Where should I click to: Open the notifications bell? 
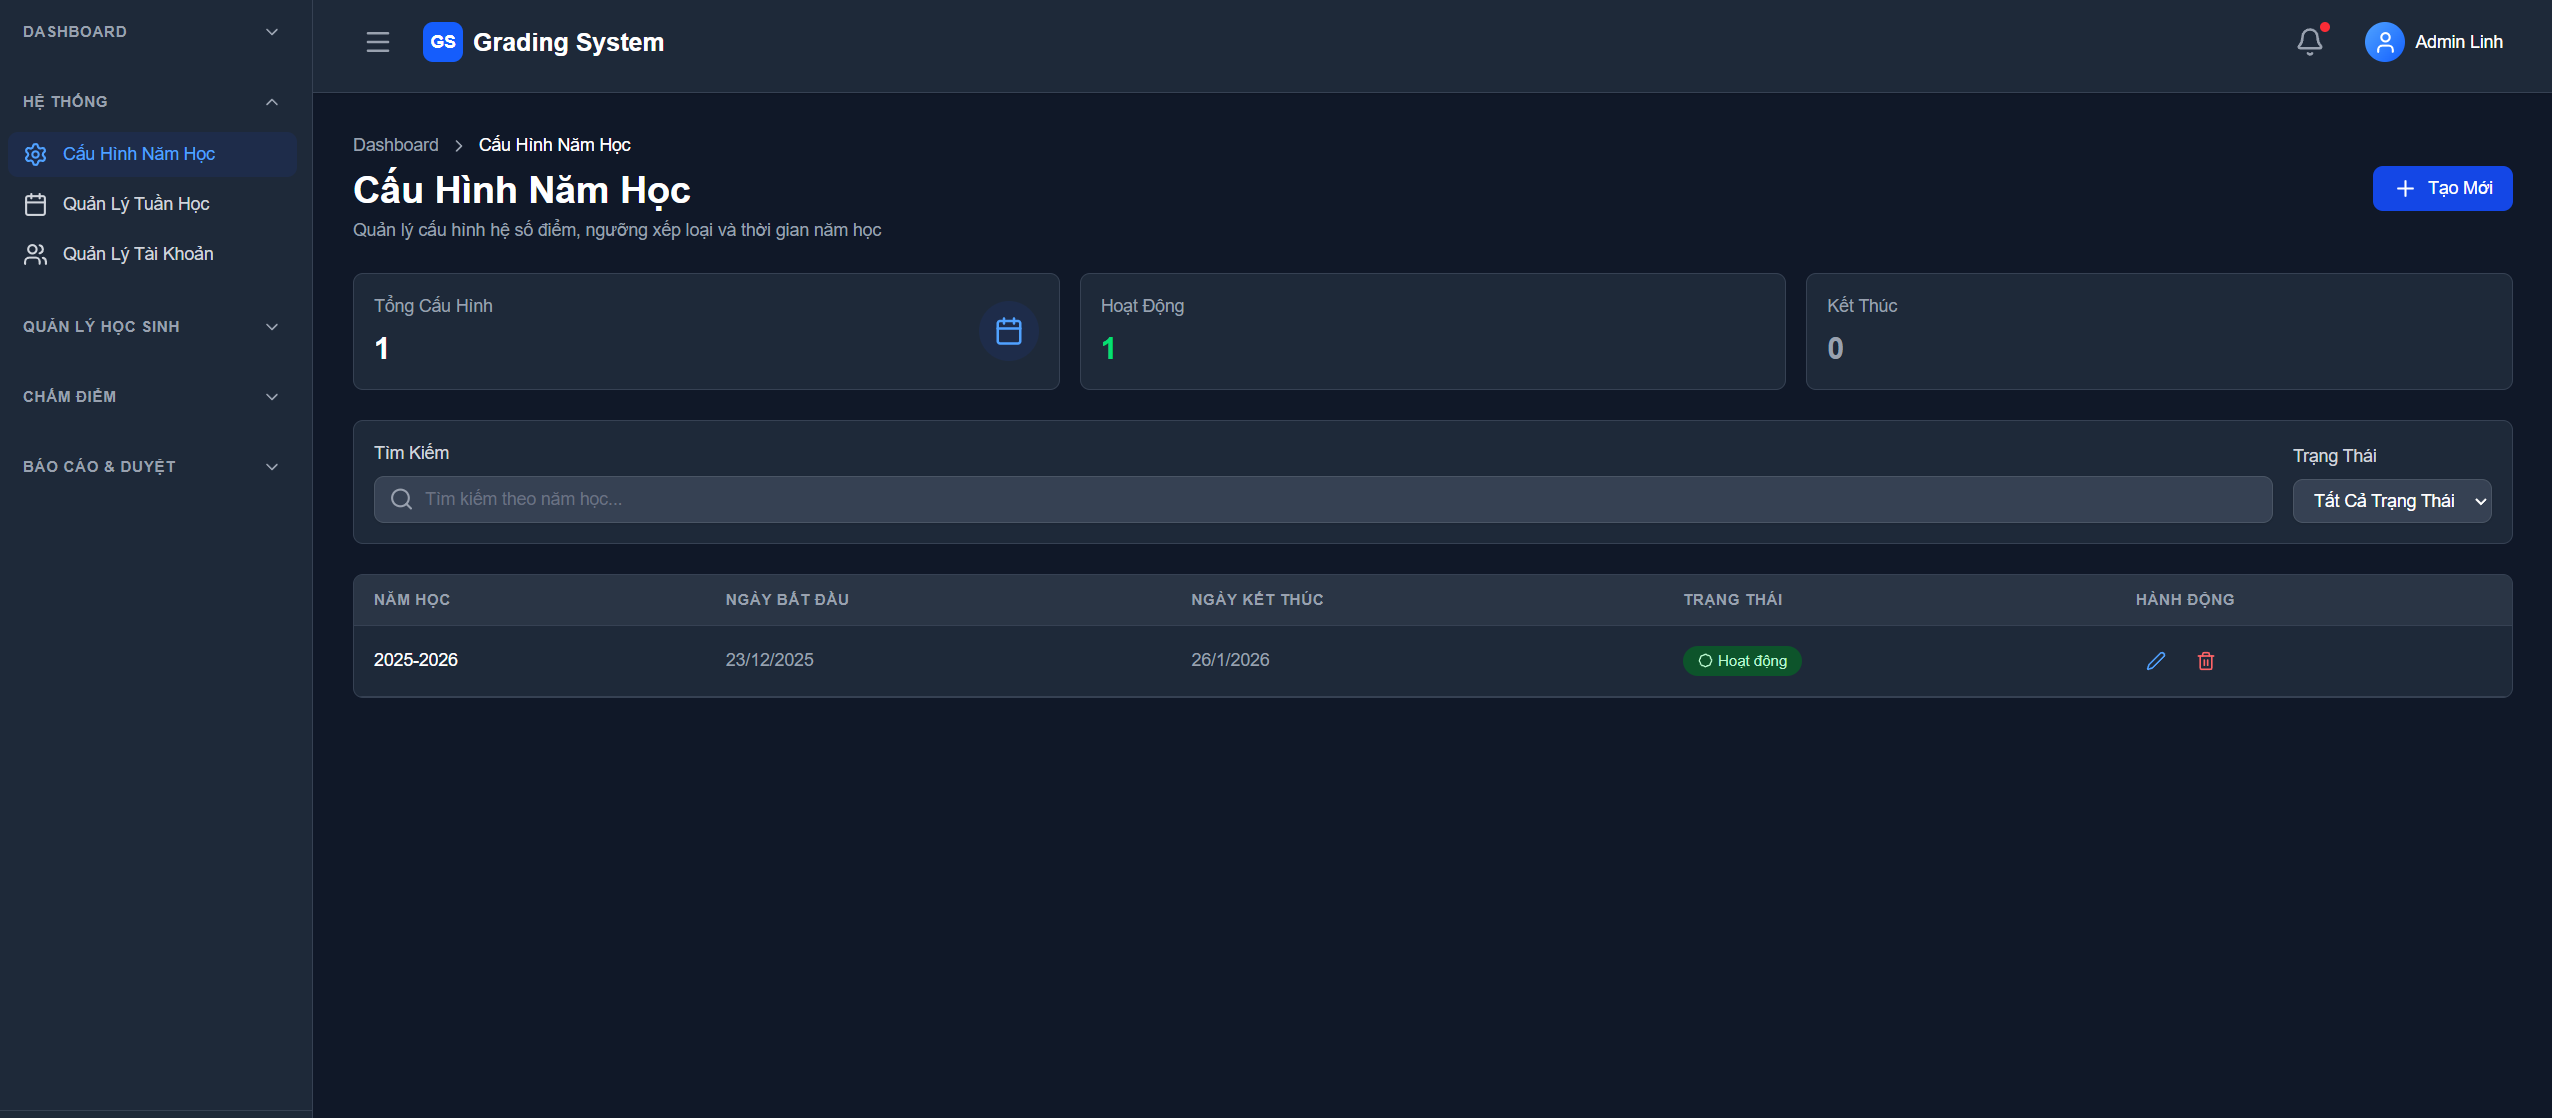[x=2309, y=42]
